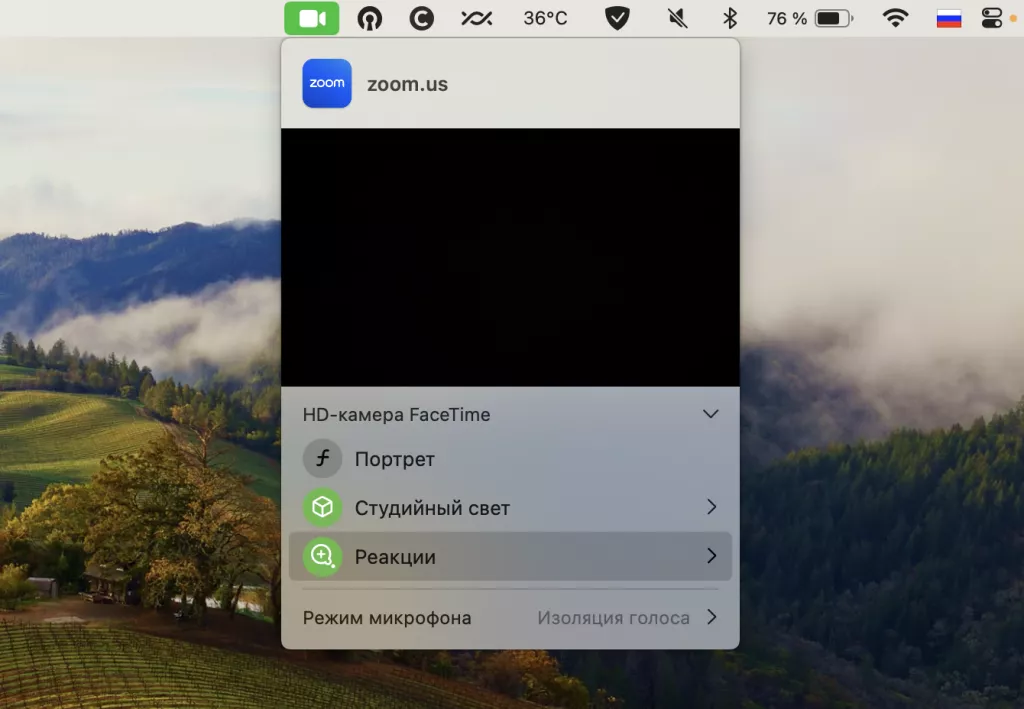Click the zoom.us app icon in the popup
1024x709 pixels.
pos(326,84)
